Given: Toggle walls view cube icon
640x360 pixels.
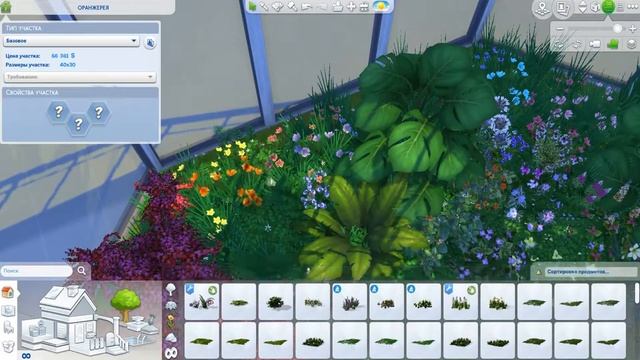Looking at the screenshot, I should [x=595, y=7].
